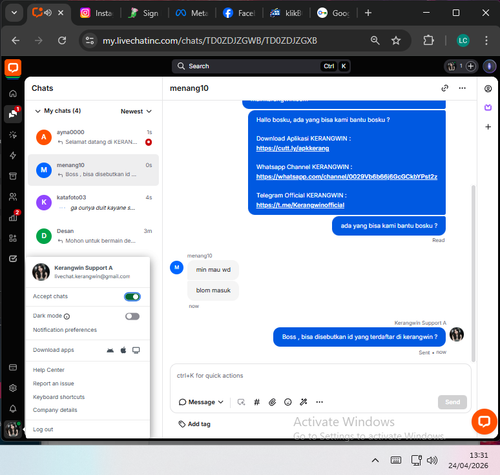Open the Reports chart icon in sidebar
500x475 pixels.
point(13,217)
